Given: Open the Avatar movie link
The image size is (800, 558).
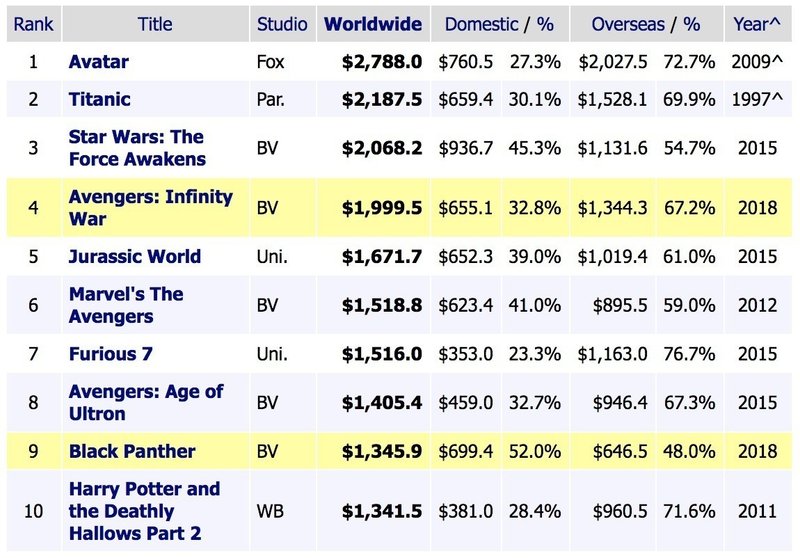Looking at the screenshot, I should click(x=98, y=62).
